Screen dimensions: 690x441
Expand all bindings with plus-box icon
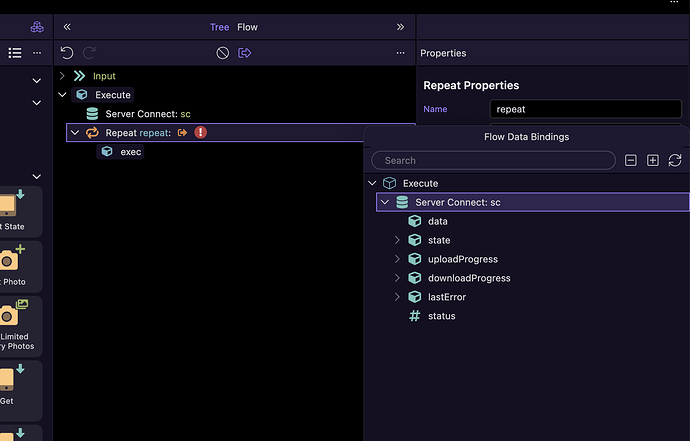tap(653, 160)
